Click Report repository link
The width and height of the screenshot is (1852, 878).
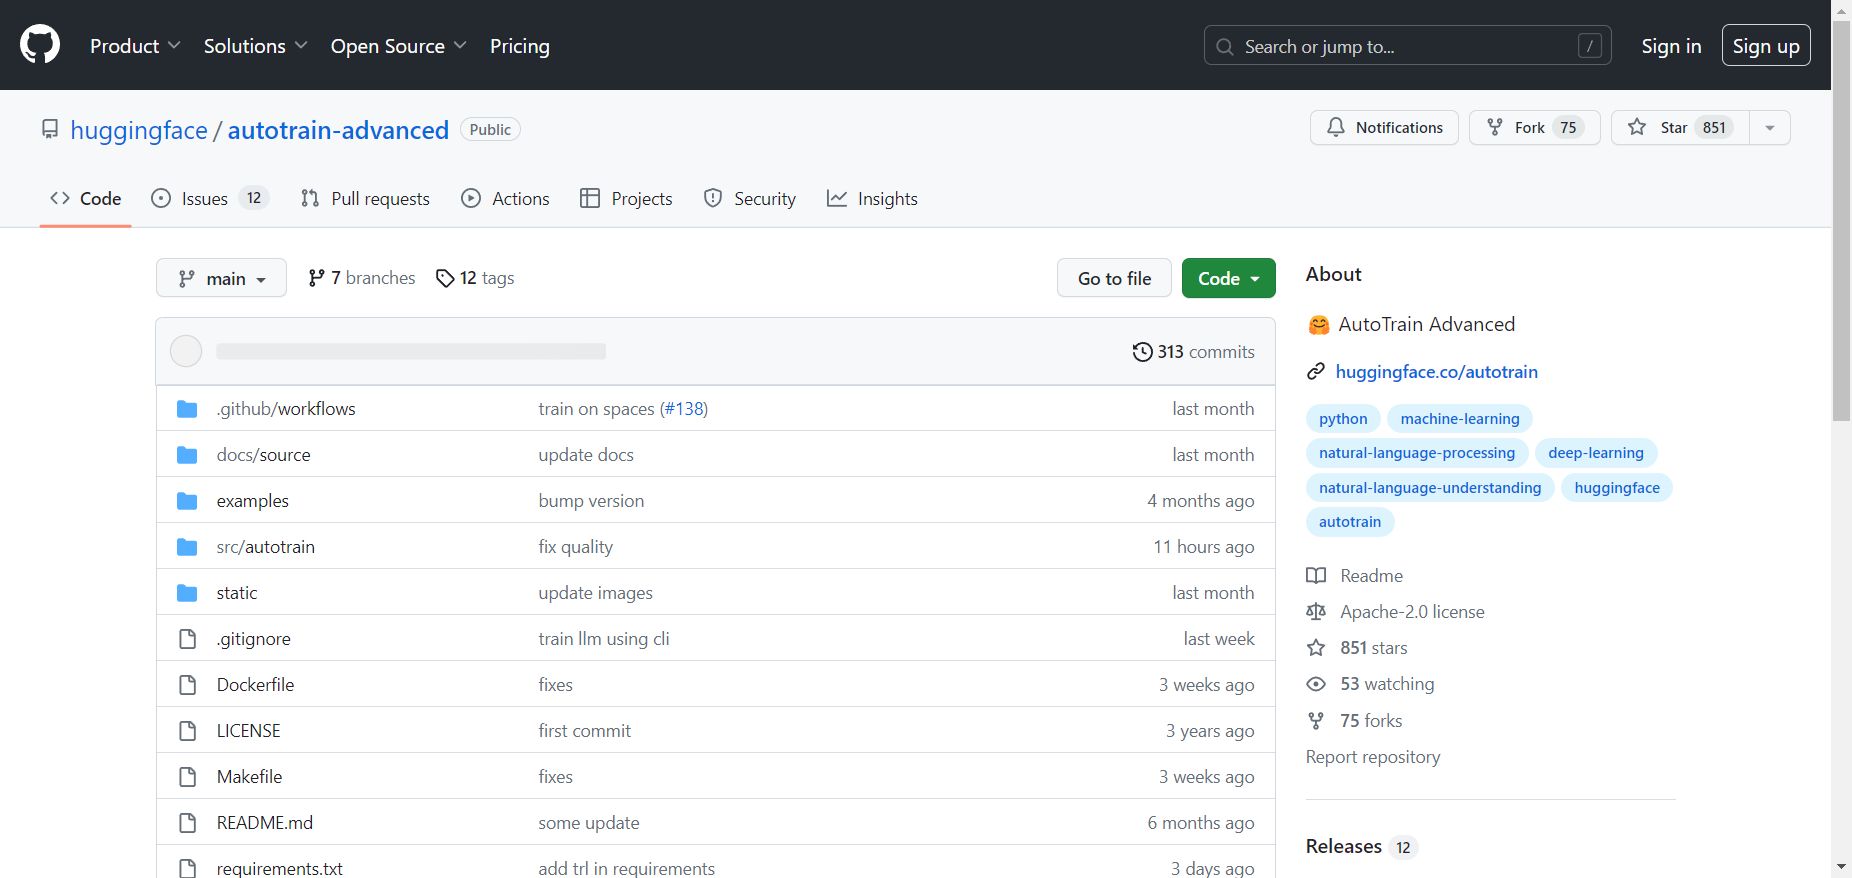(1373, 757)
